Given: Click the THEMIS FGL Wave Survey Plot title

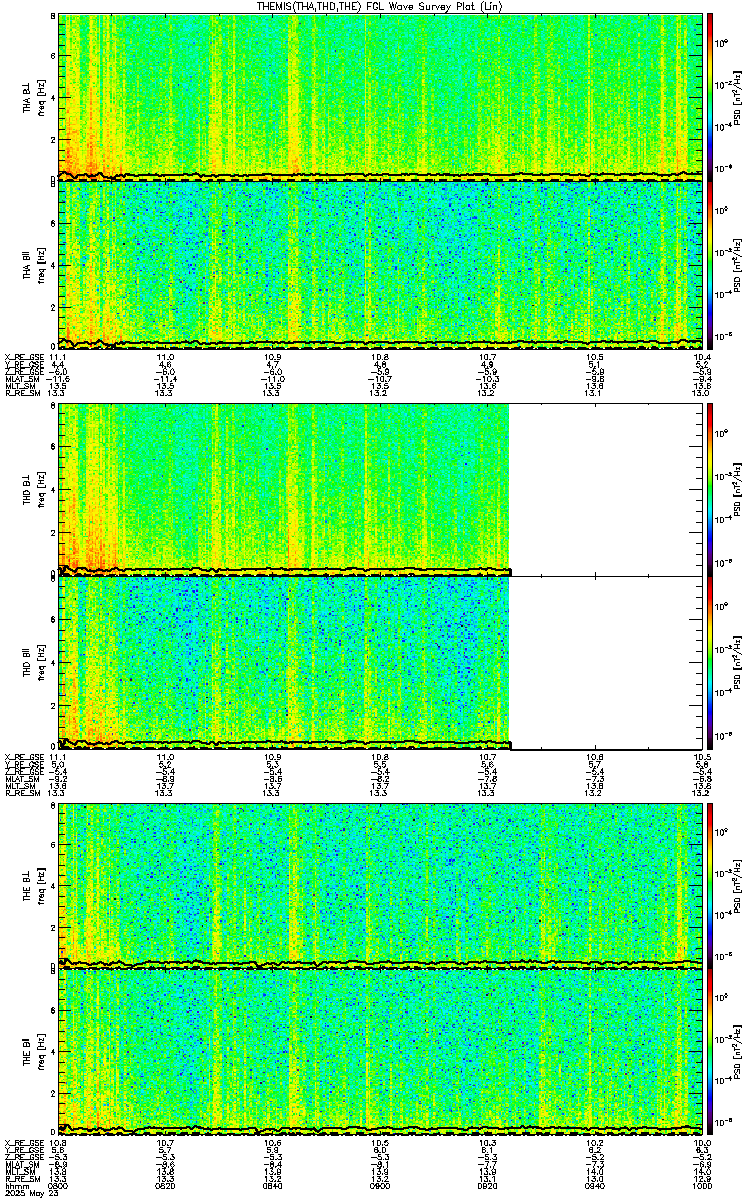Looking at the screenshot, I should click(382, 6).
